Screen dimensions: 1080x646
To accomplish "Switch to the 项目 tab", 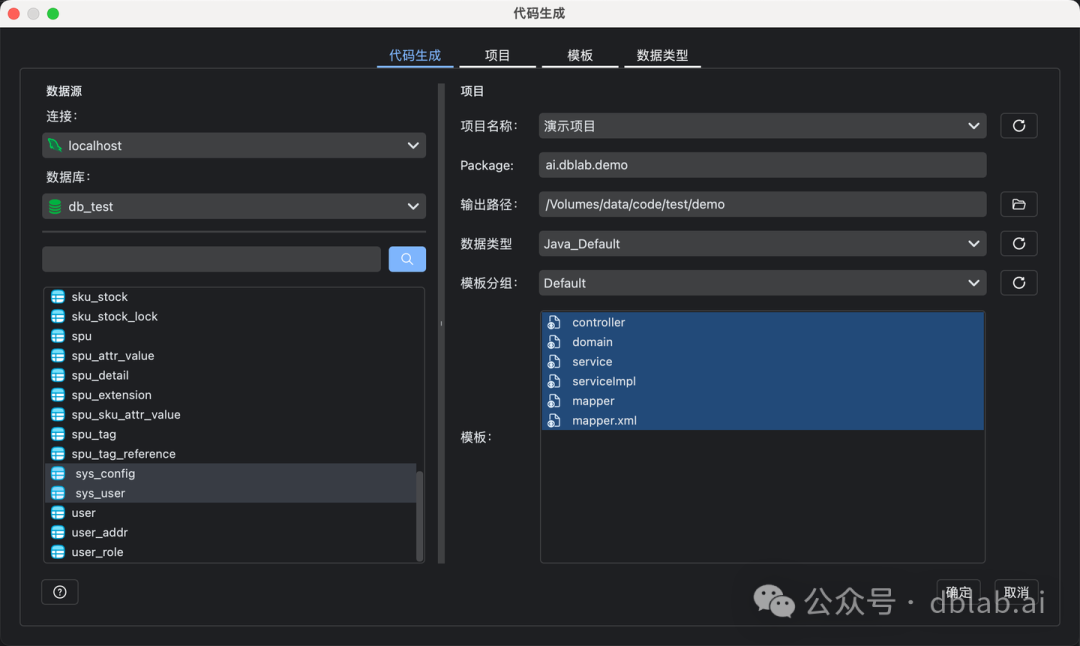I will pos(497,55).
